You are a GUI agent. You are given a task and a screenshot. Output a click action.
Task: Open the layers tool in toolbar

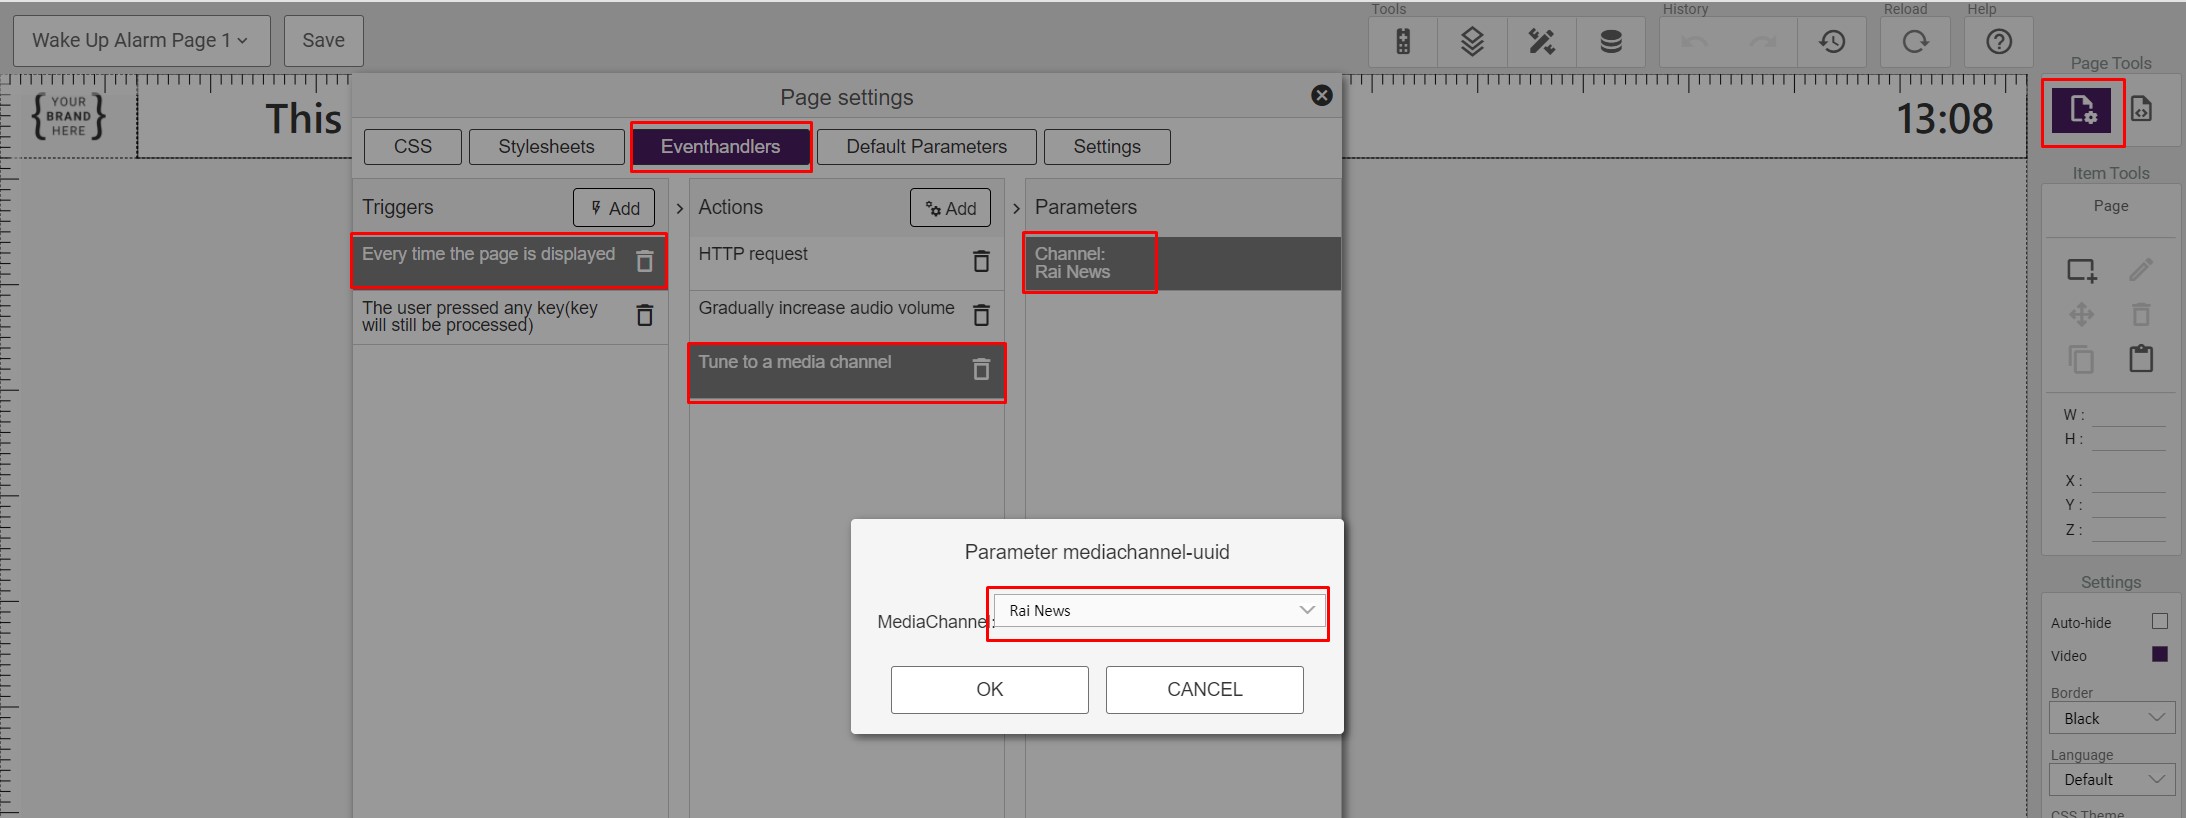[x=1472, y=42]
